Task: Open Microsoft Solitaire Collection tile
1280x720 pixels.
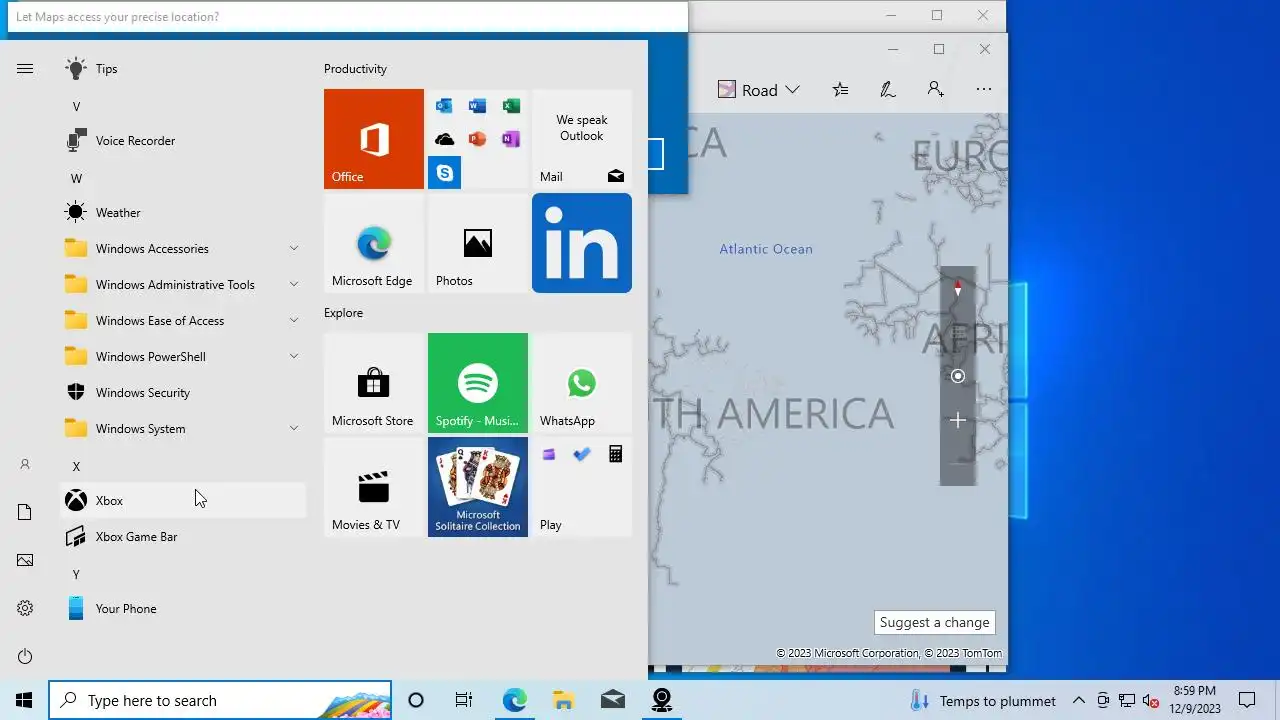Action: tap(478, 487)
